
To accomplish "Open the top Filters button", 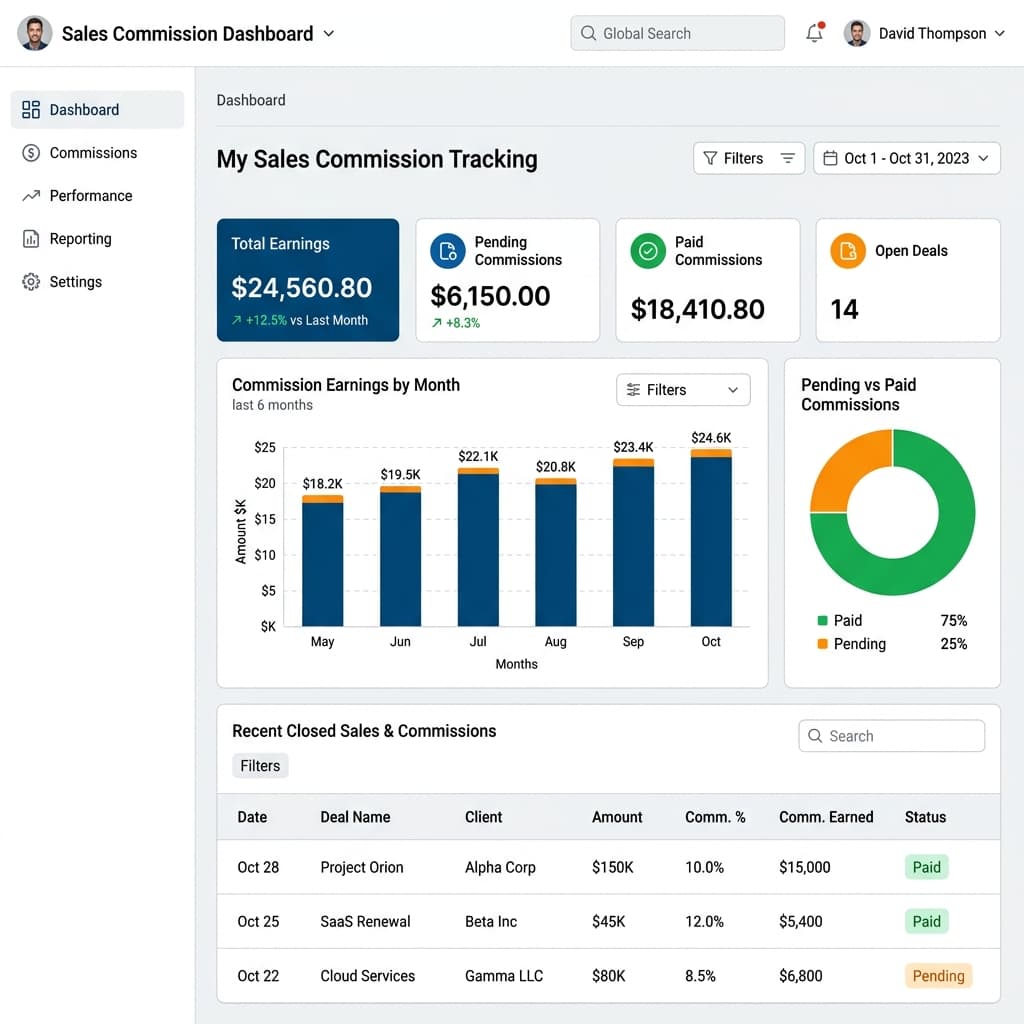I will point(748,158).
